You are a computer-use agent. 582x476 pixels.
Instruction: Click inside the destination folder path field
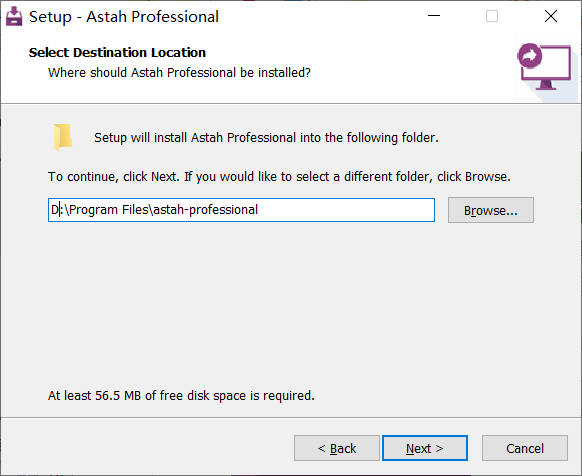point(241,210)
